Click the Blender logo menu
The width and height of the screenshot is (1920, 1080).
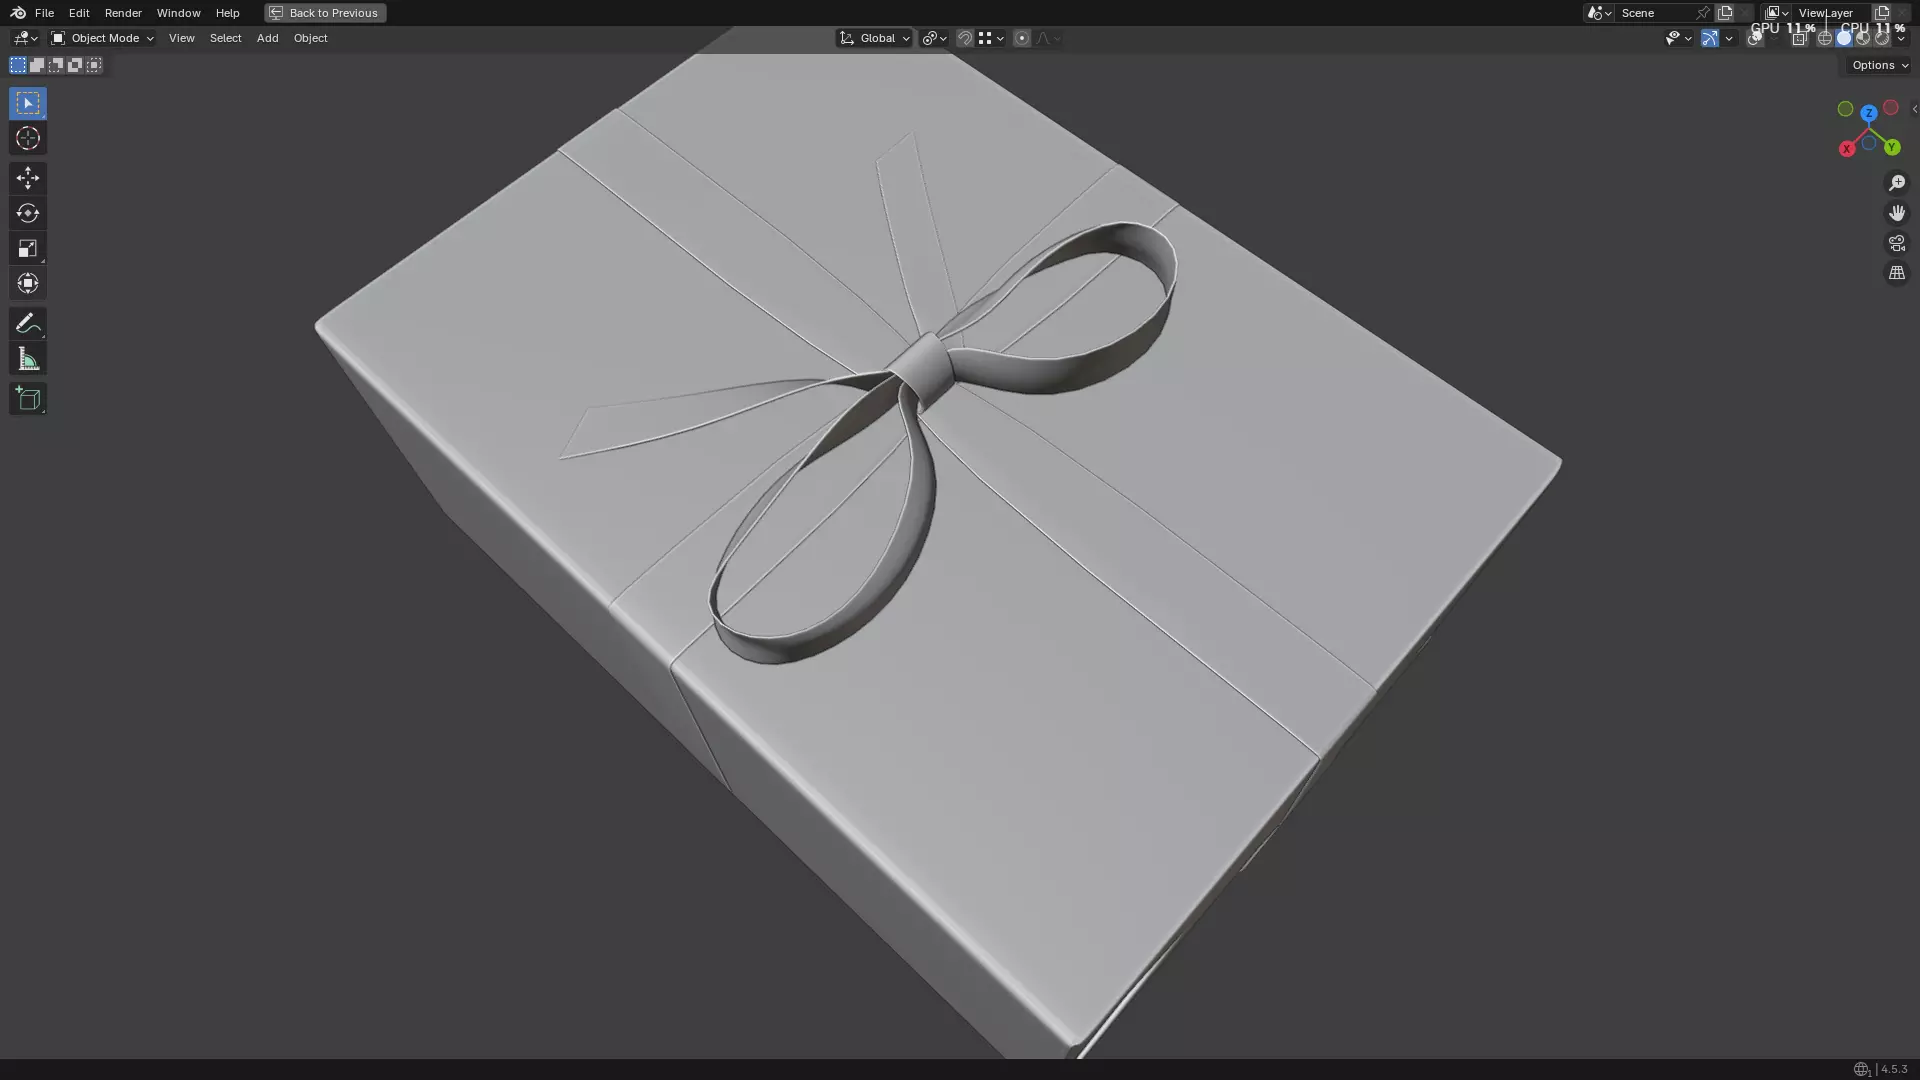tap(18, 13)
